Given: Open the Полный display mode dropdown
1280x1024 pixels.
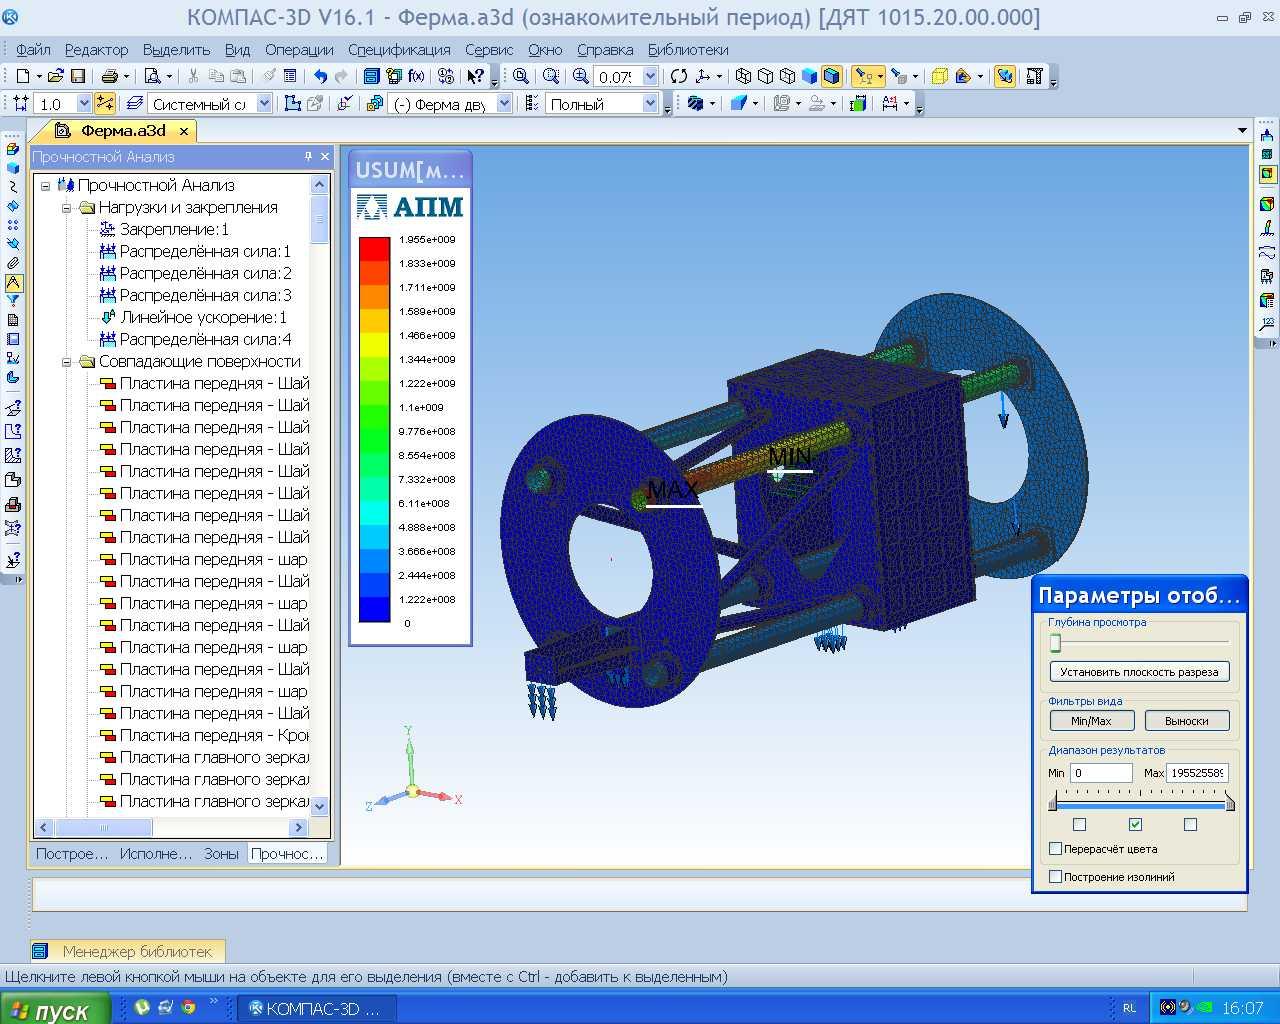Looking at the screenshot, I should pyautogui.click(x=650, y=104).
